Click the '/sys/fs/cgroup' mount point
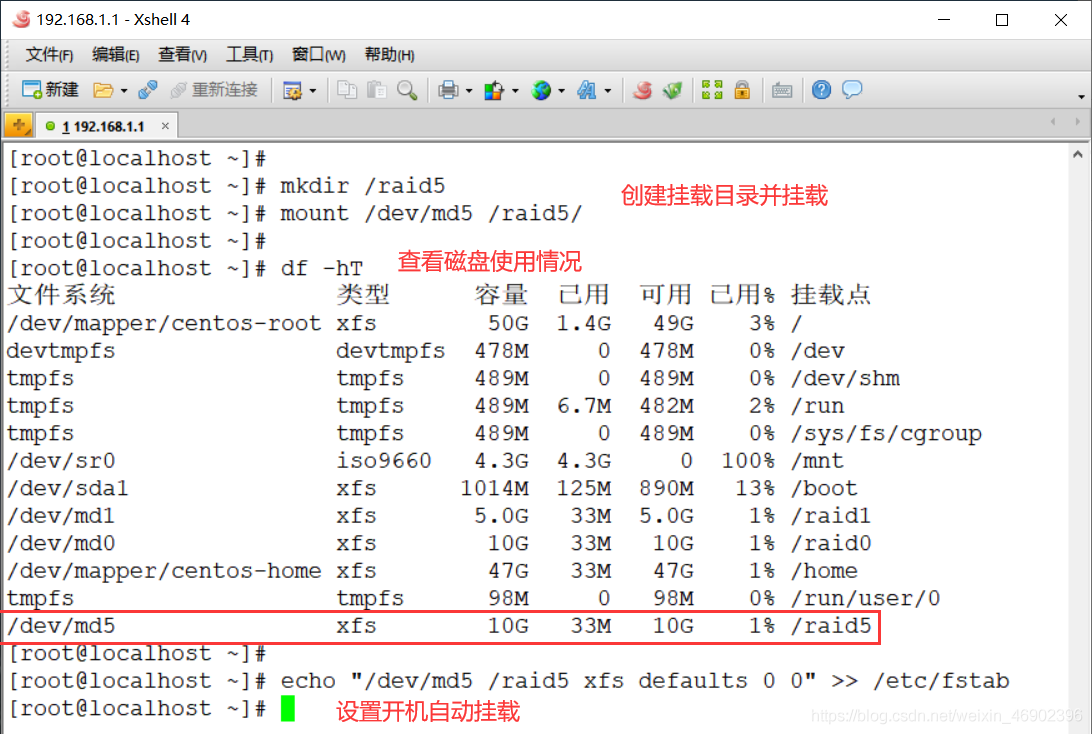Screen dimensions: 1092x734 [887, 433]
